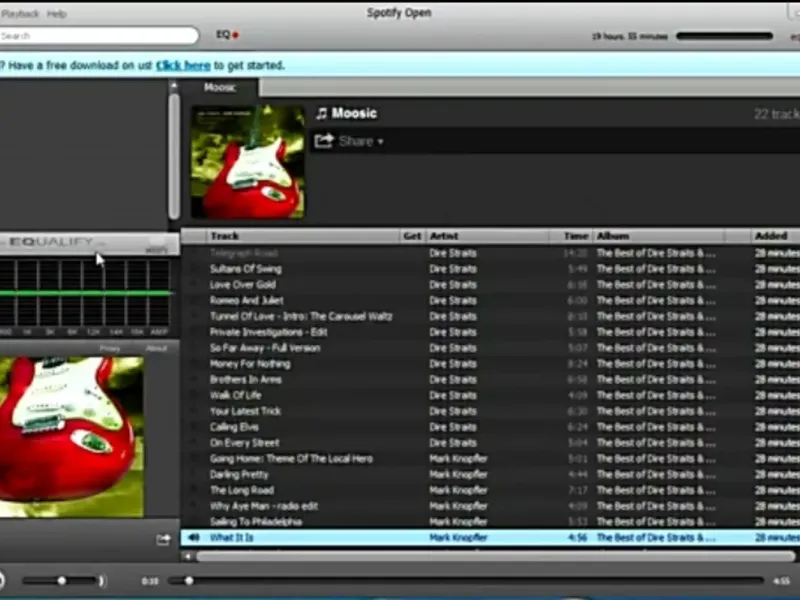Image resolution: width=800 pixels, height=600 pixels.
Task: Click the EQUALIFY panel title
Action: (x=51, y=242)
